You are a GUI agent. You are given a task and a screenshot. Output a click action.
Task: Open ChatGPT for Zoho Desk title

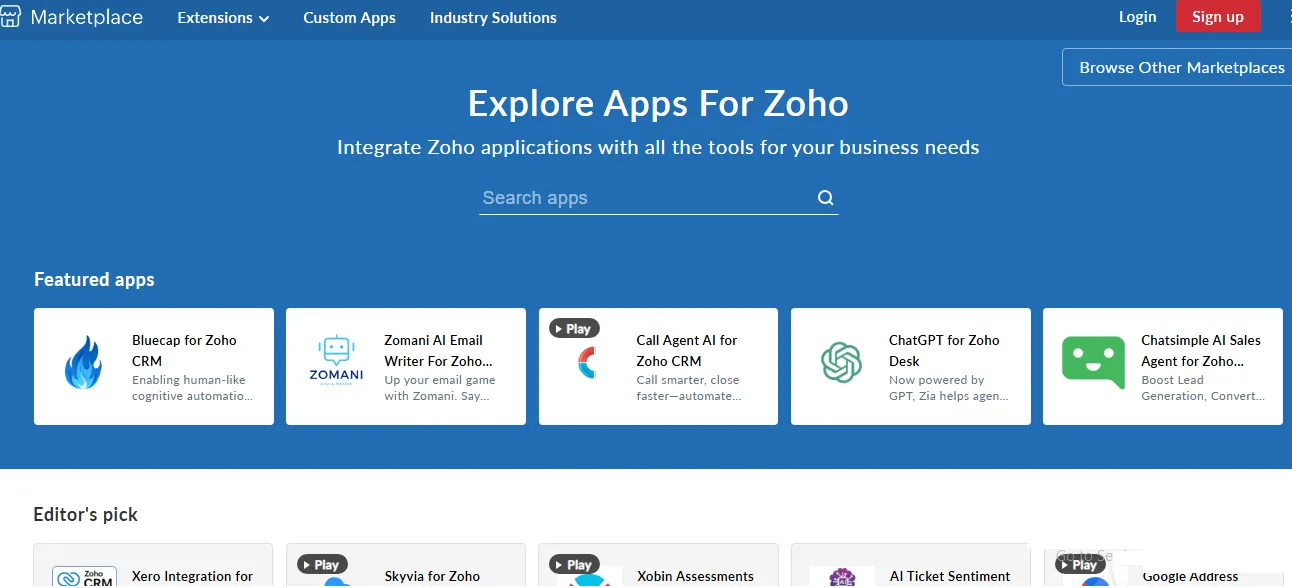coord(944,350)
